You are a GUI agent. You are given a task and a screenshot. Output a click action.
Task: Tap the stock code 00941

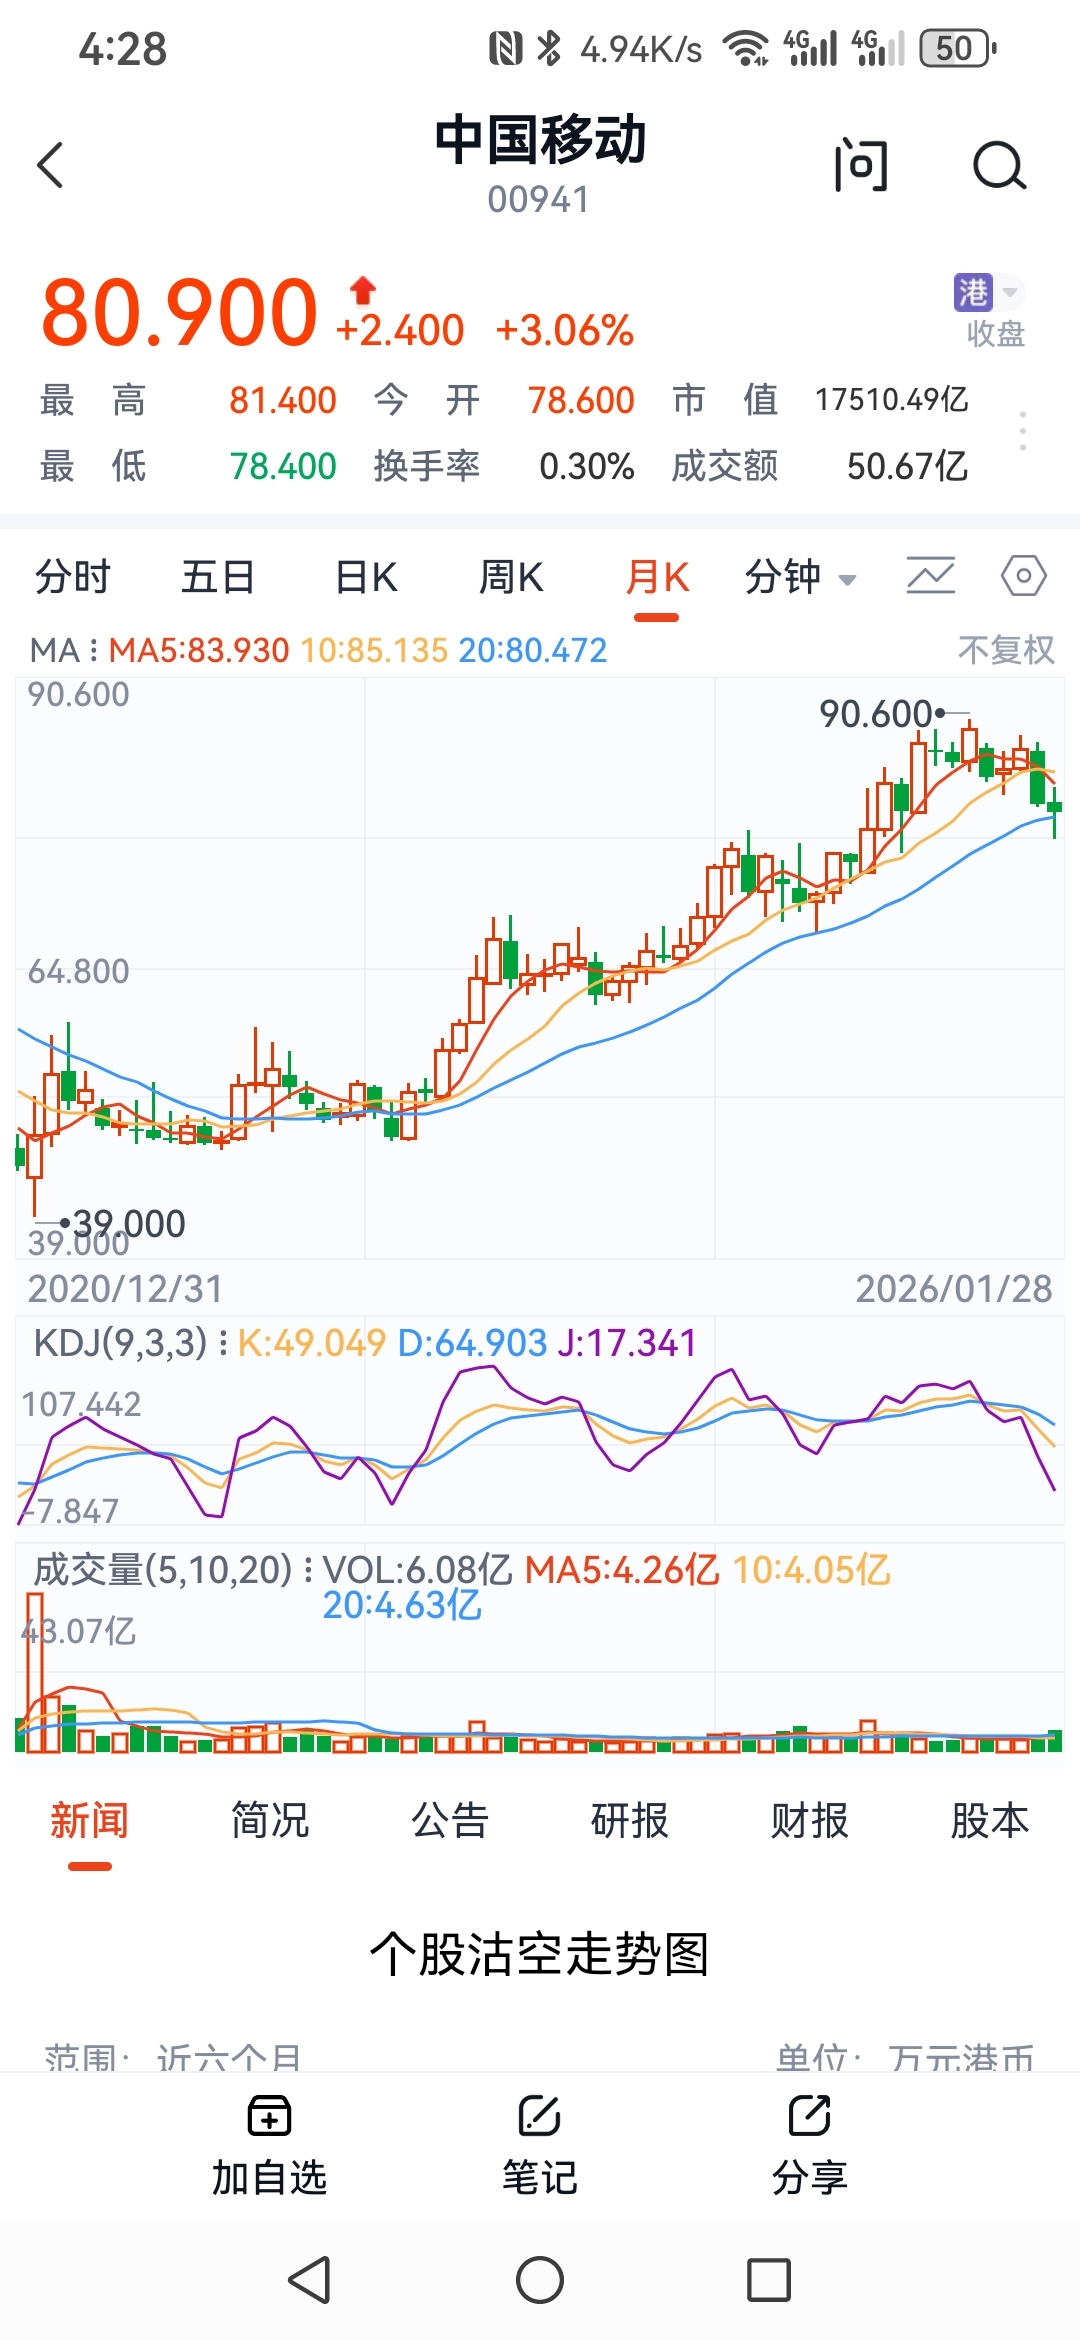click(539, 200)
